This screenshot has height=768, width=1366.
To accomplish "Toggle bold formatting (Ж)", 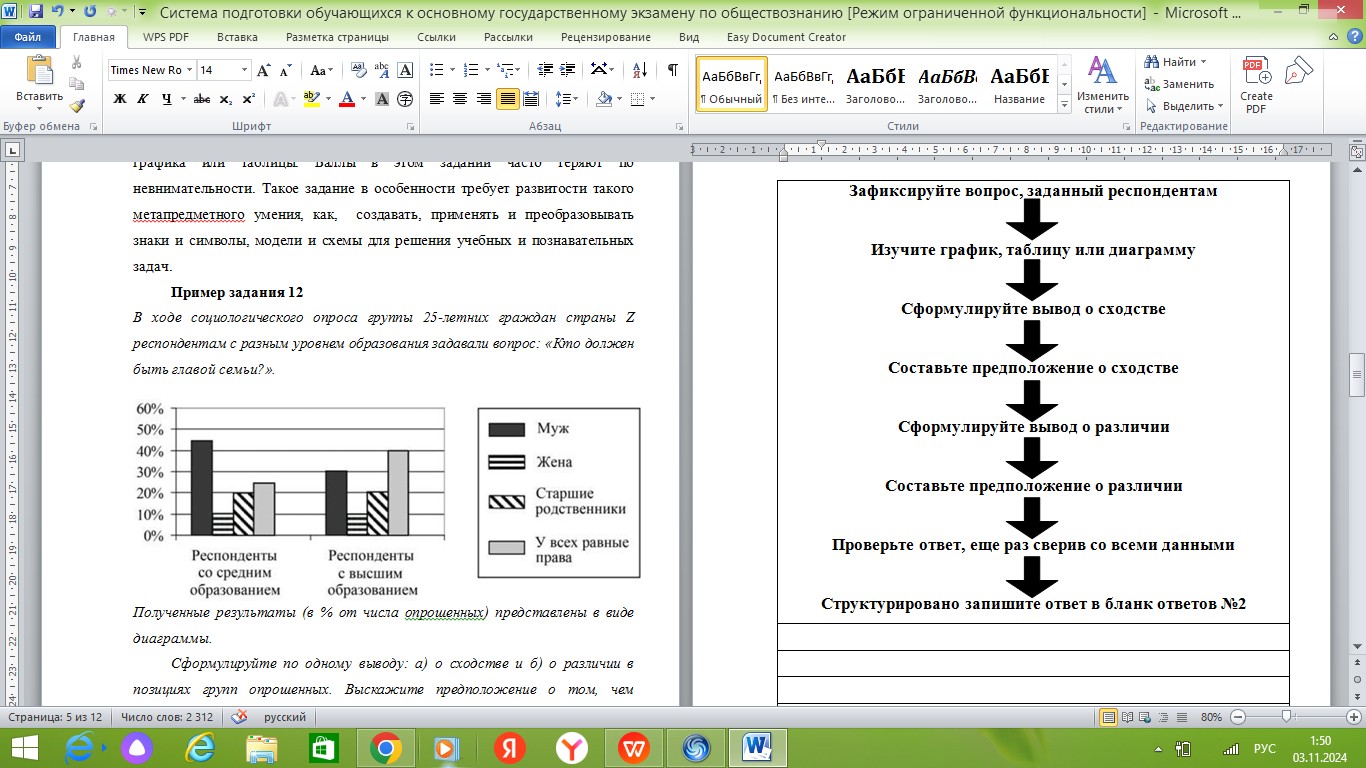I will 120,99.
